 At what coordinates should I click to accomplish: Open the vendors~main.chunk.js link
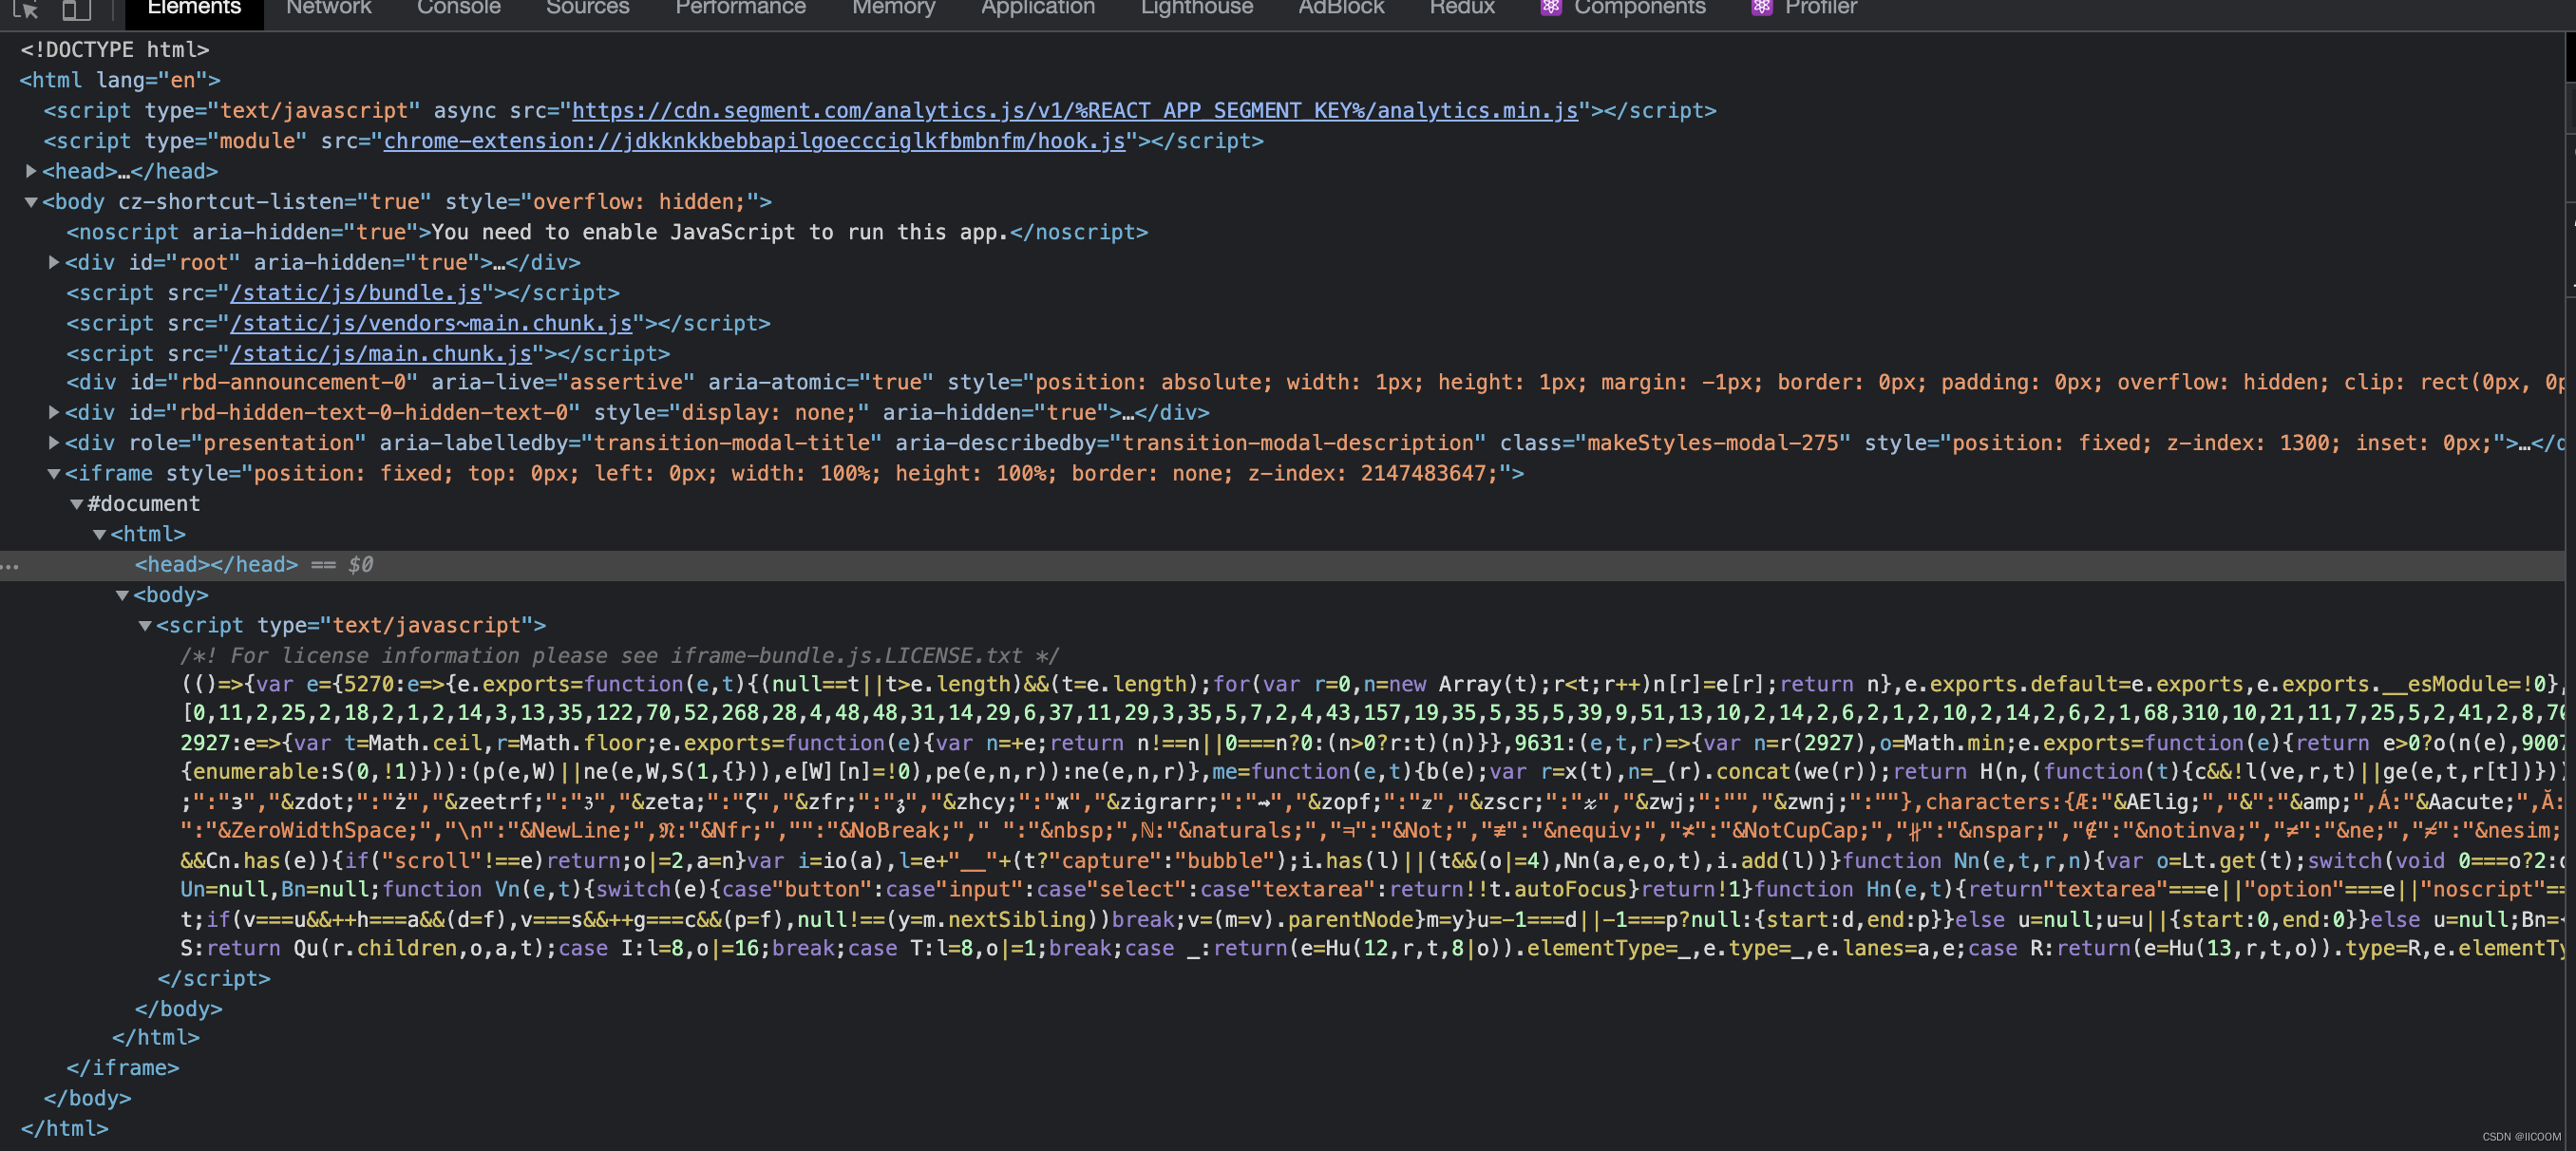pyautogui.click(x=431, y=323)
